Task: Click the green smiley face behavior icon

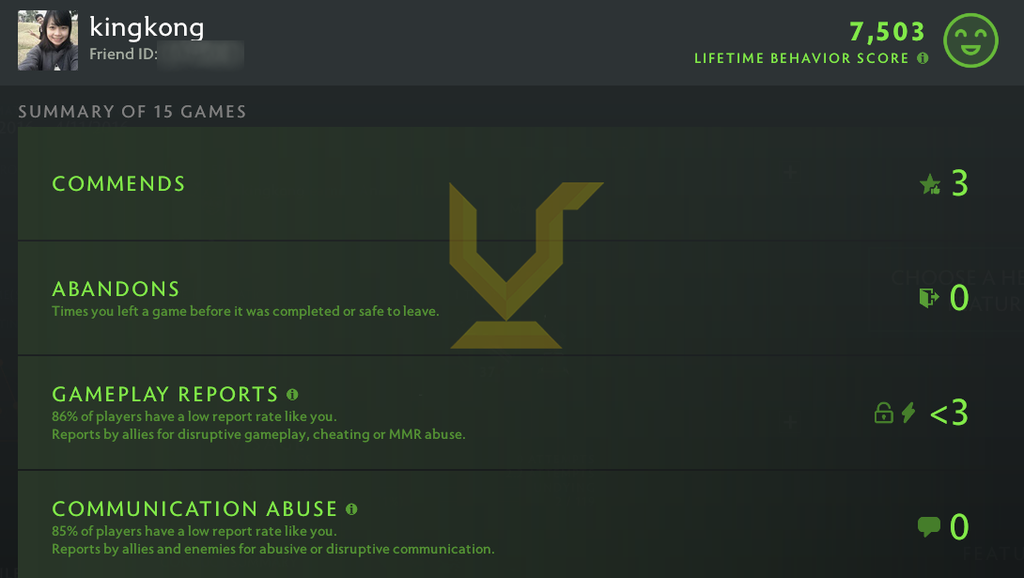Action: pyautogui.click(x=970, y=40)
